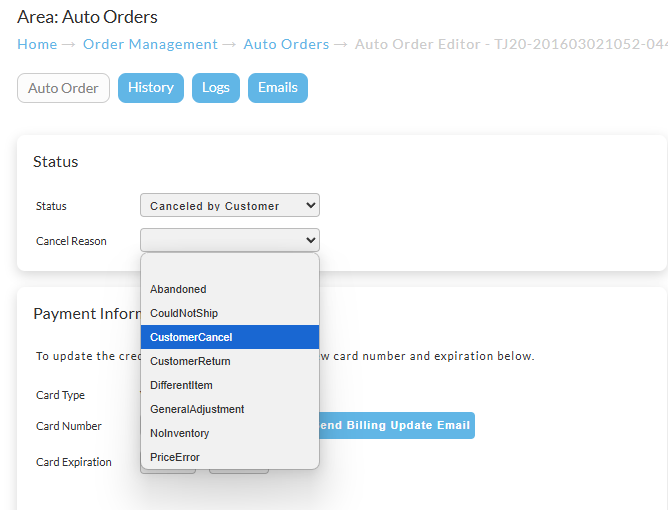The height and width of the screenshot is (510, 668).
Task: Select CouldNotShip option
Action: (x=230, y=313)
